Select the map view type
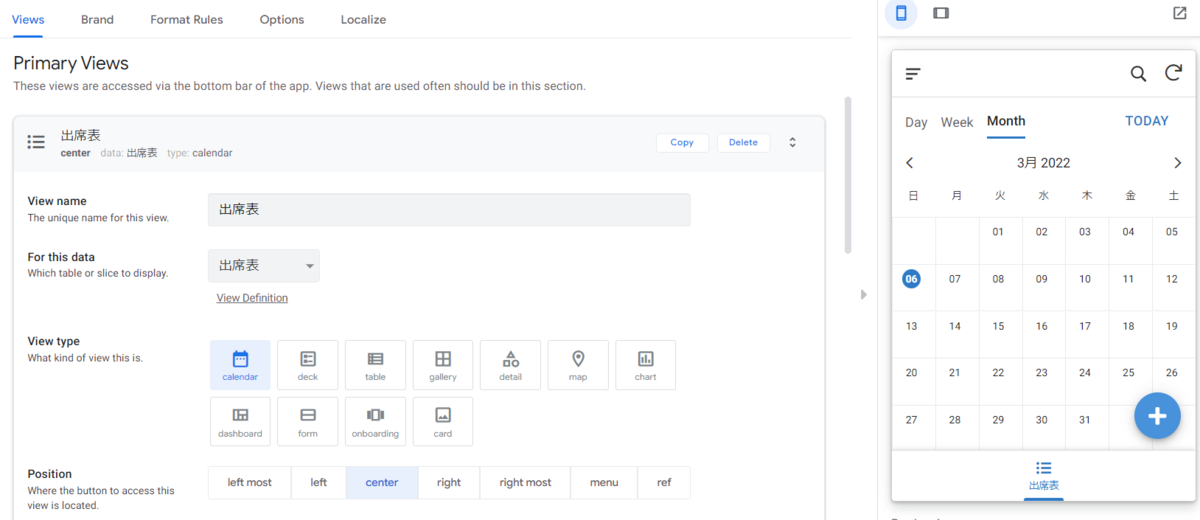The image size is (1200, 520). coord(578,365)
